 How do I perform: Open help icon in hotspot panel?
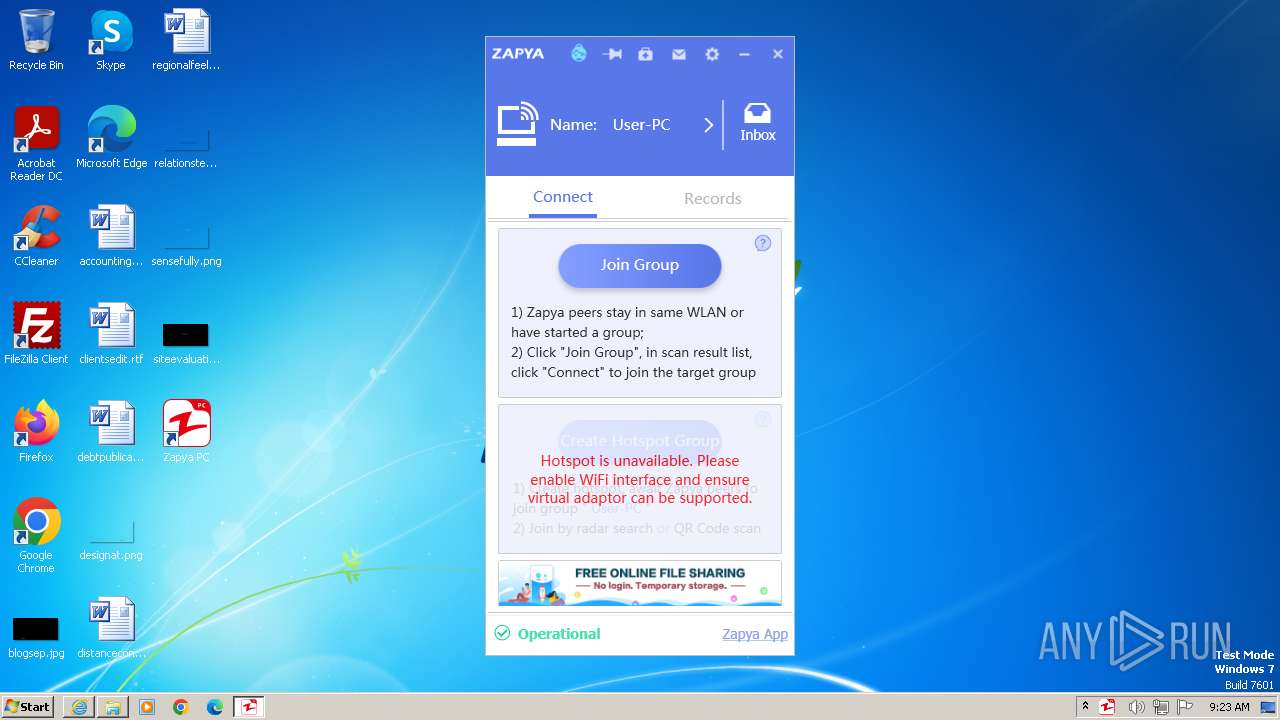point(763,419)
